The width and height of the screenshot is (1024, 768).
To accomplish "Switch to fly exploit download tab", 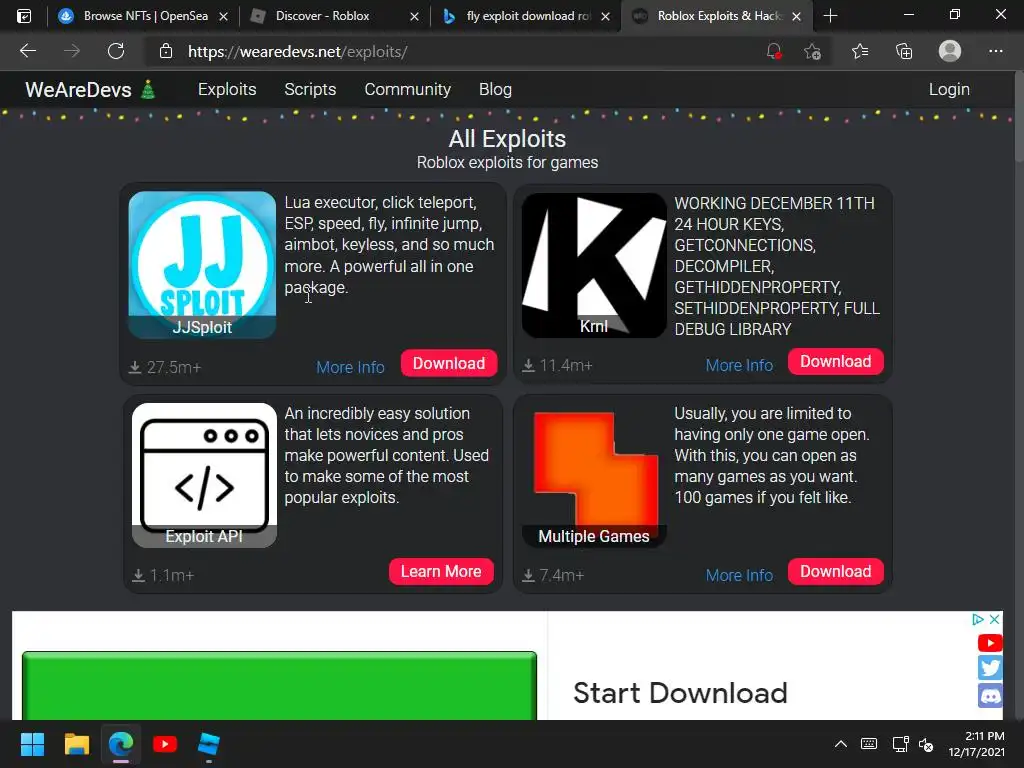I will click(525, 16).
